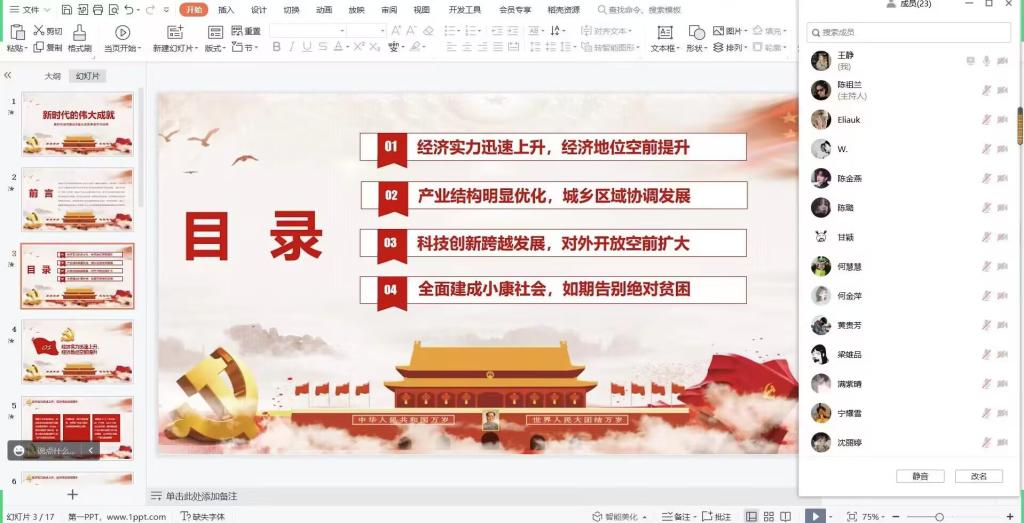Click the Arrange (排列) layers icon
This screenshot has height=523, width=1024.
[718, 47]
